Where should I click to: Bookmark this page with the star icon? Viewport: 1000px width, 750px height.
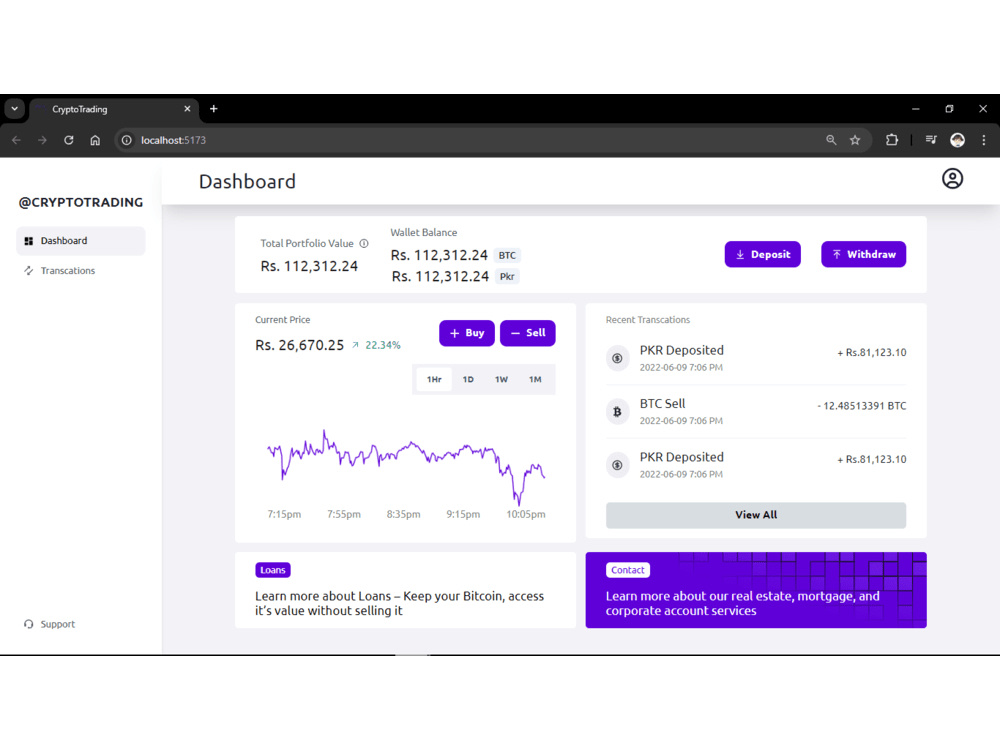click(x=855, y=140)
